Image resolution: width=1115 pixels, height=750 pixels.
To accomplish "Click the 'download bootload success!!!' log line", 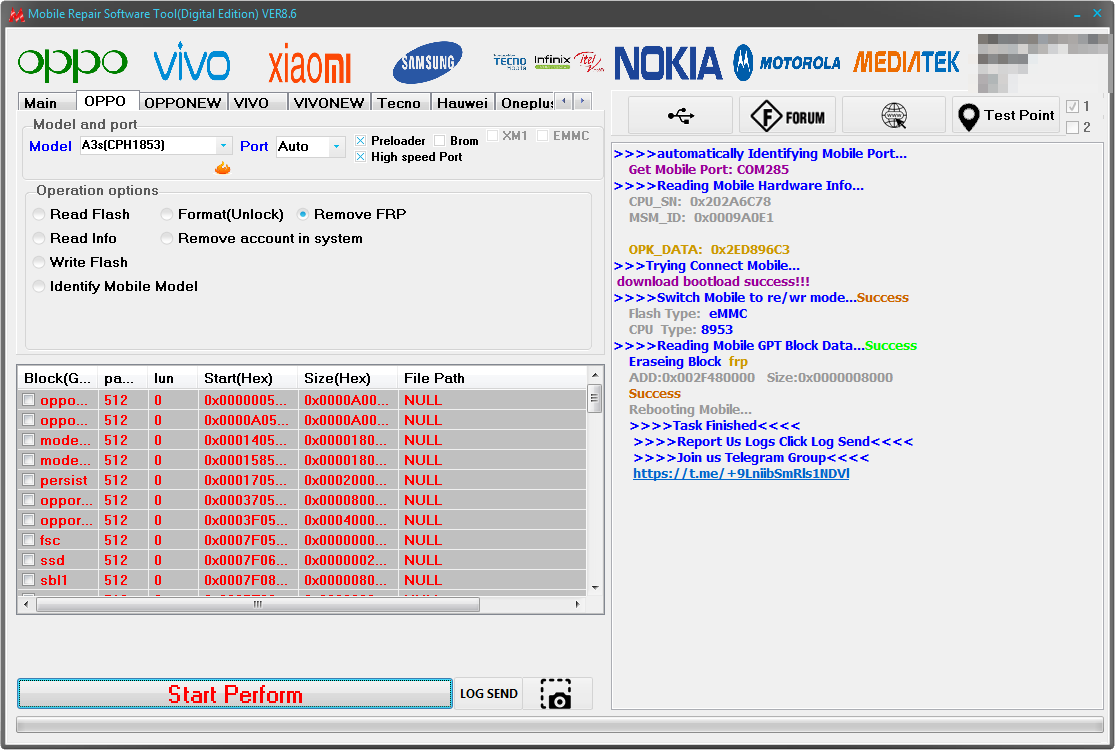I will click(713, 282).
